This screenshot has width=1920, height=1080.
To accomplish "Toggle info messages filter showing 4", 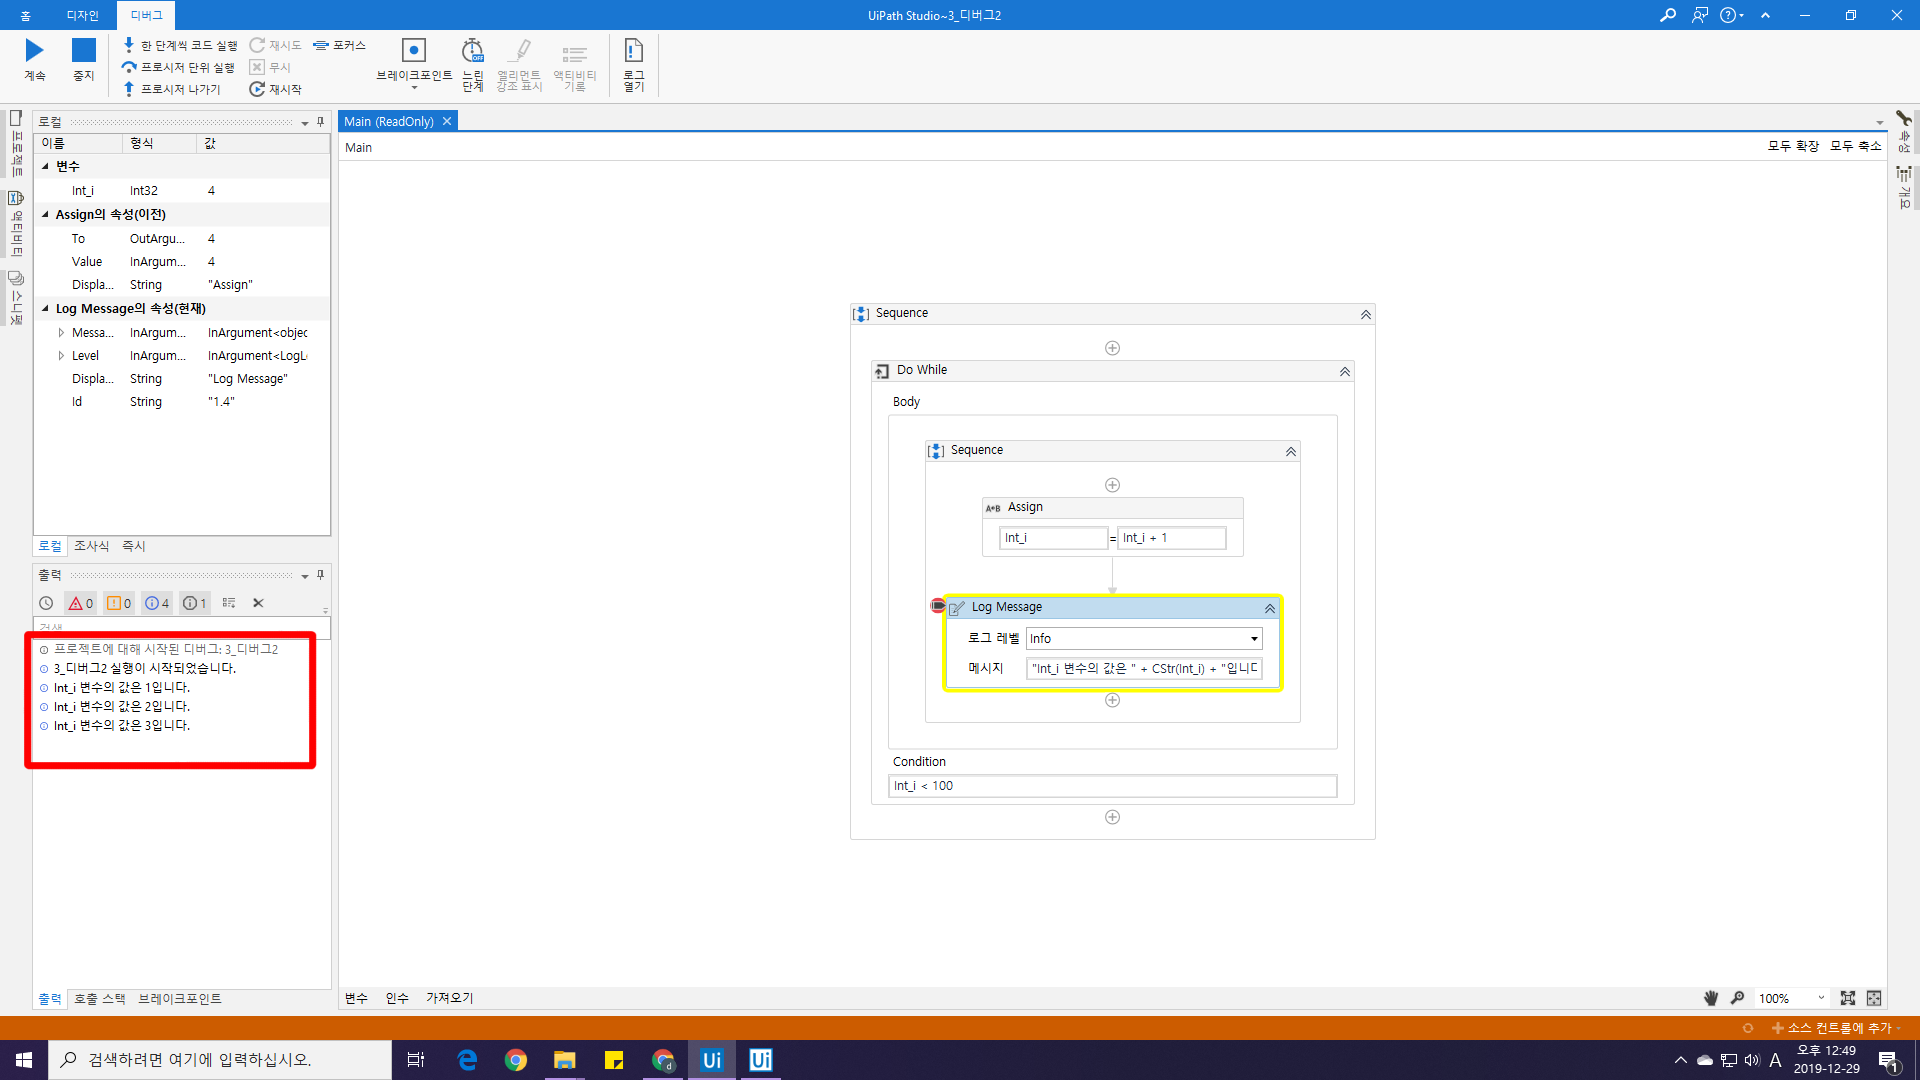I will [157, 603].
